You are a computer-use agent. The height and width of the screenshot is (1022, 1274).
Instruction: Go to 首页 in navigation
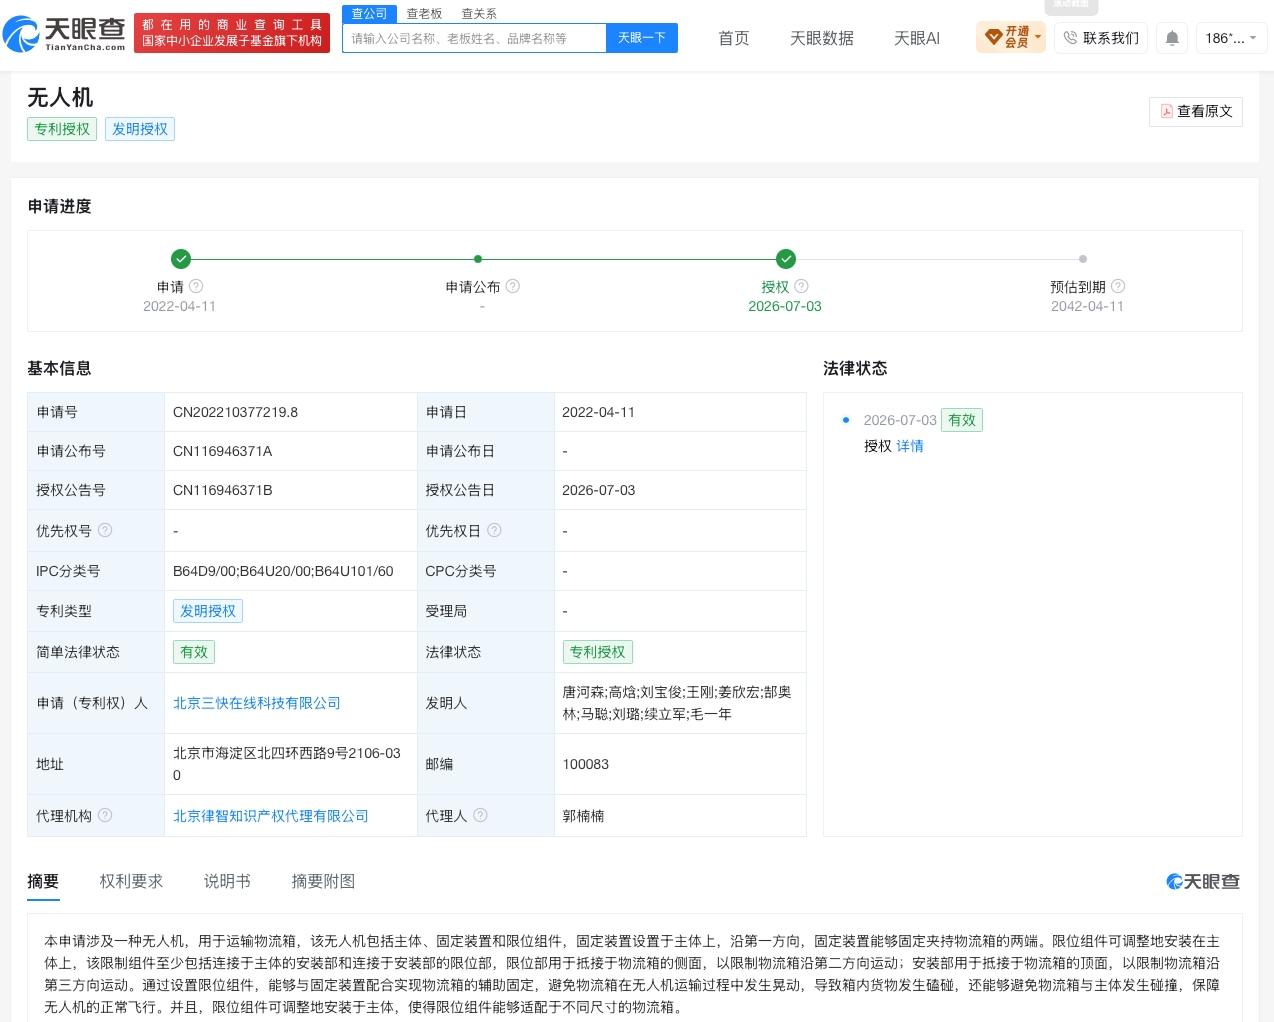click(734, 38)
